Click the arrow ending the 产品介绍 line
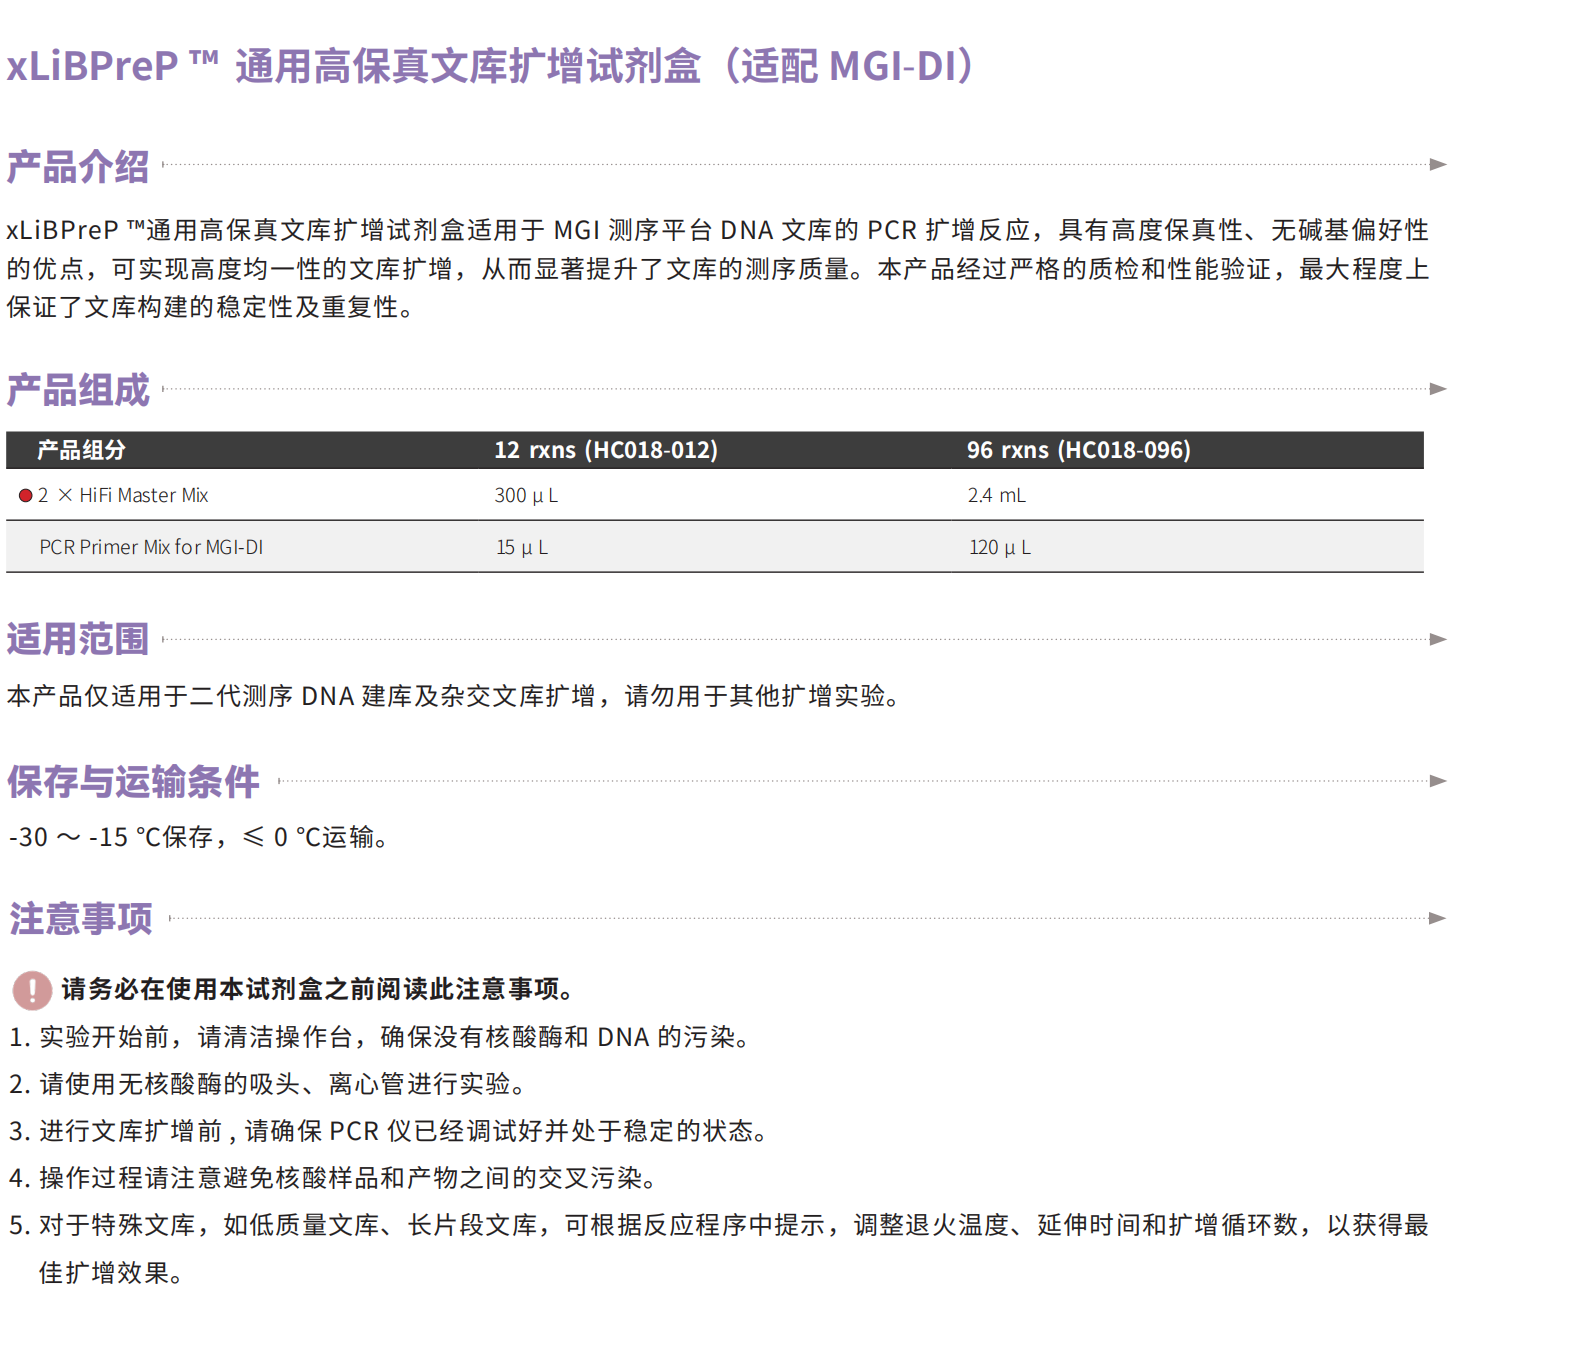Image resolution: width=1570 pixels, height=1348 pixels. 1438,164
